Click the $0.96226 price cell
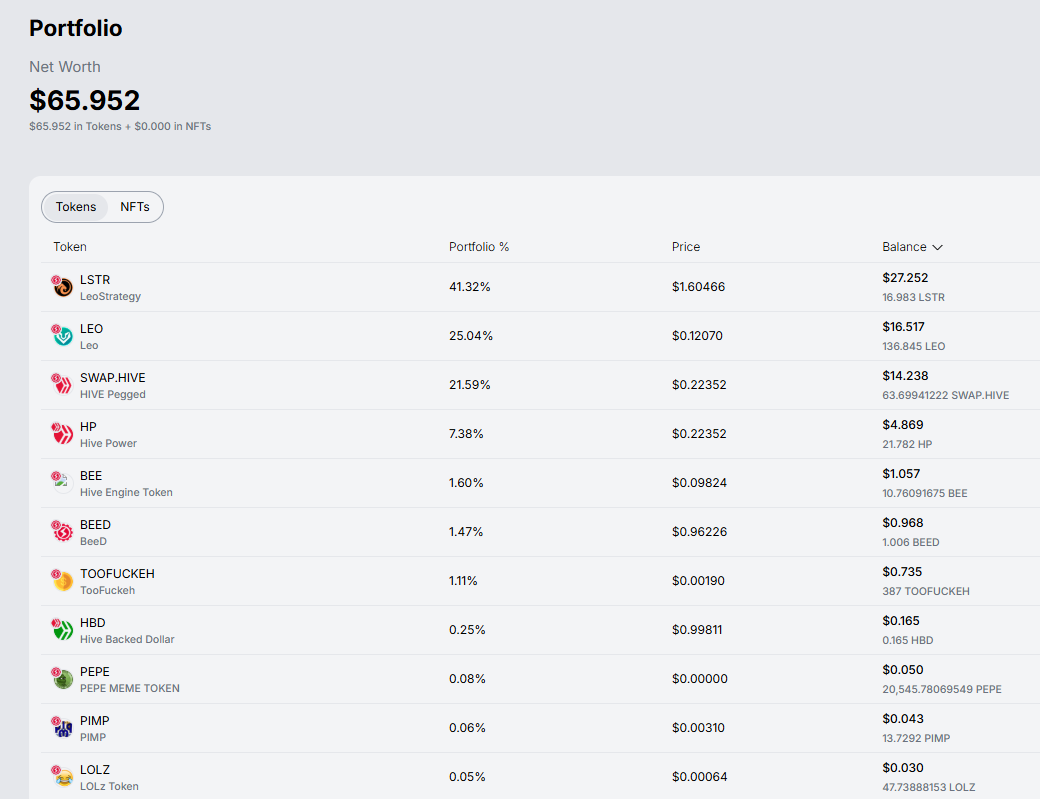Image resolution: width=1040 pixels, height=799 pixels. click(x=699, y=532)
